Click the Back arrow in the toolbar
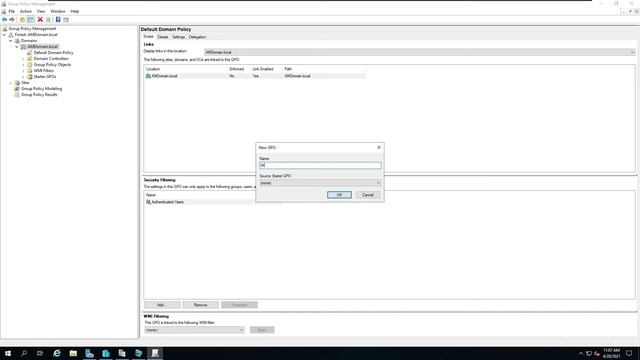The width and height of the screenshot is (640, 360). click(x=4, y=20)
